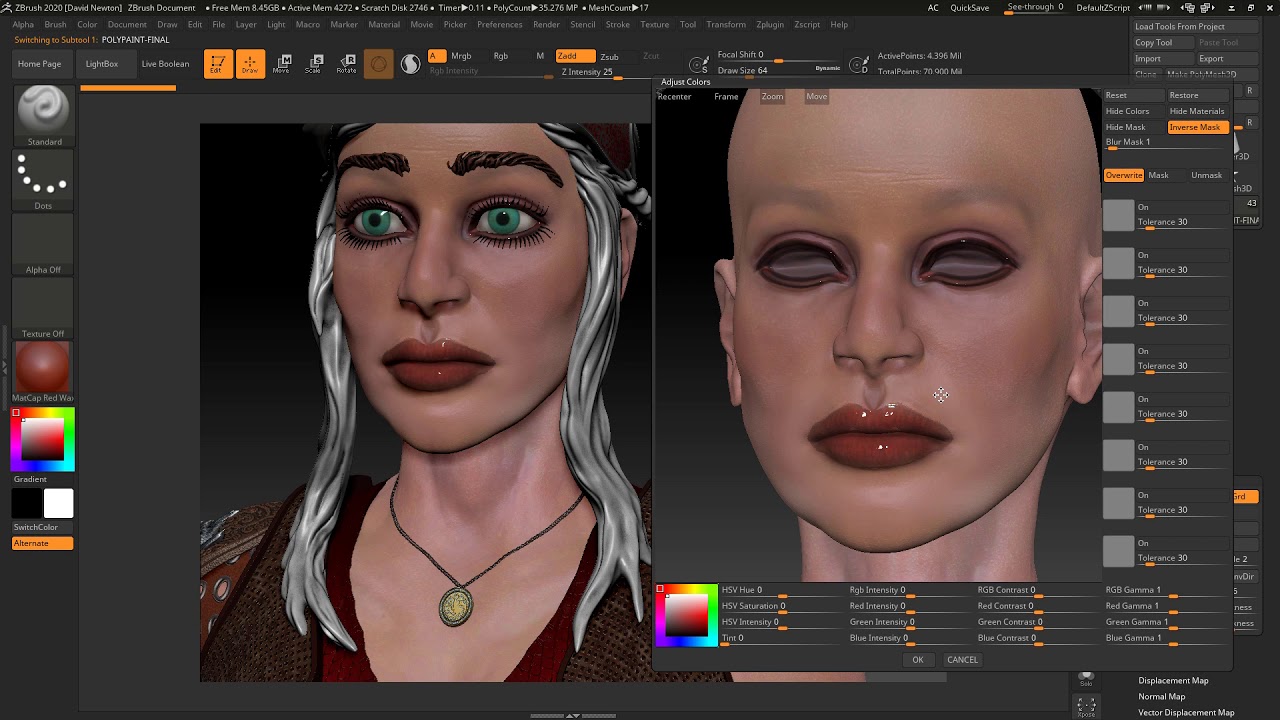This screenshot has height=720, width=1280.
Task: Pick a color in Adjust Colors picker
Action: 687,615
